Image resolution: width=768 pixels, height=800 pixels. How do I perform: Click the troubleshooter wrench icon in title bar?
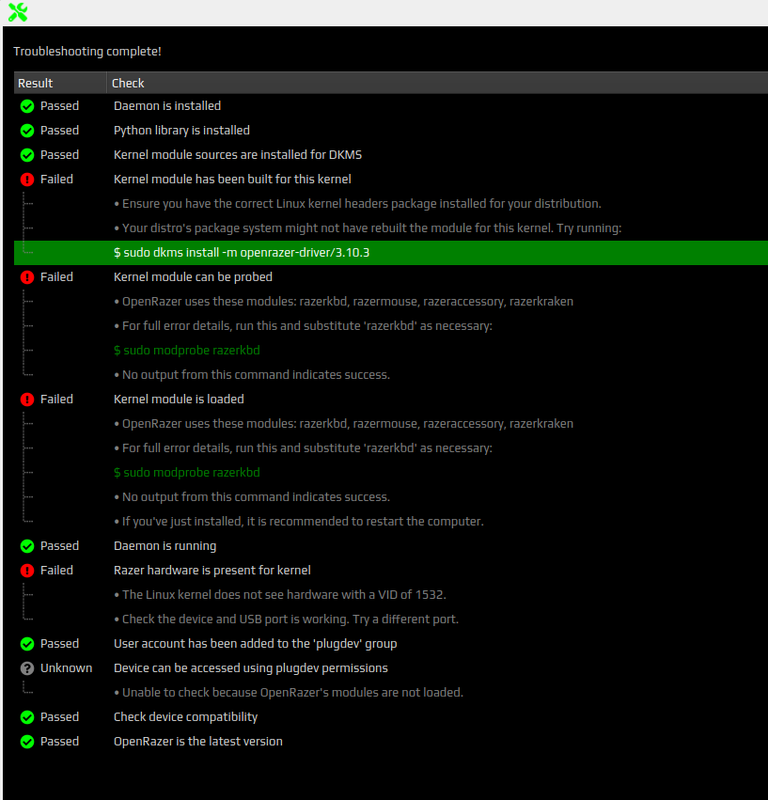17,12
